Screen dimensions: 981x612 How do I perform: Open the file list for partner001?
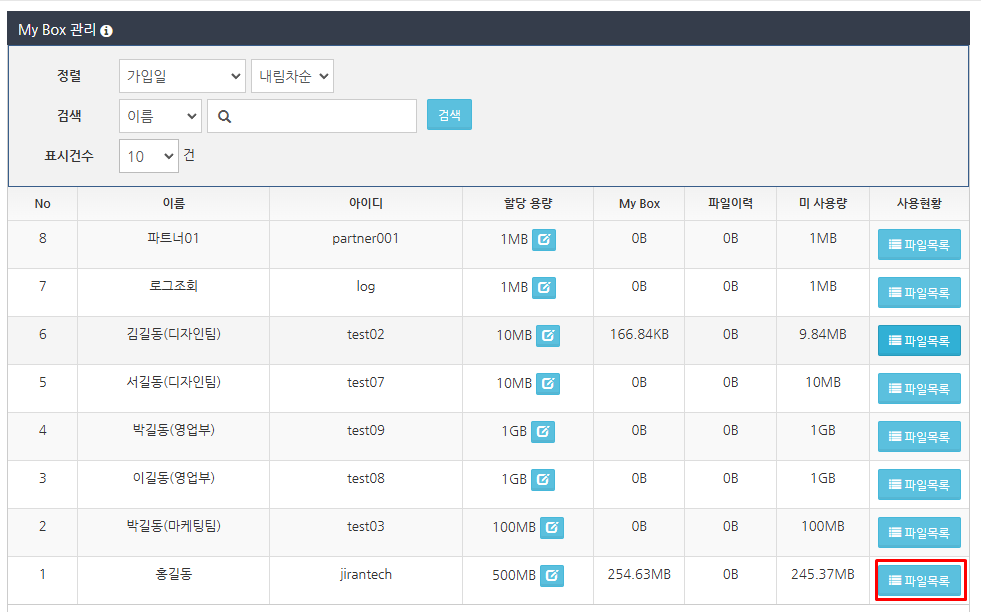pos(919,245)
